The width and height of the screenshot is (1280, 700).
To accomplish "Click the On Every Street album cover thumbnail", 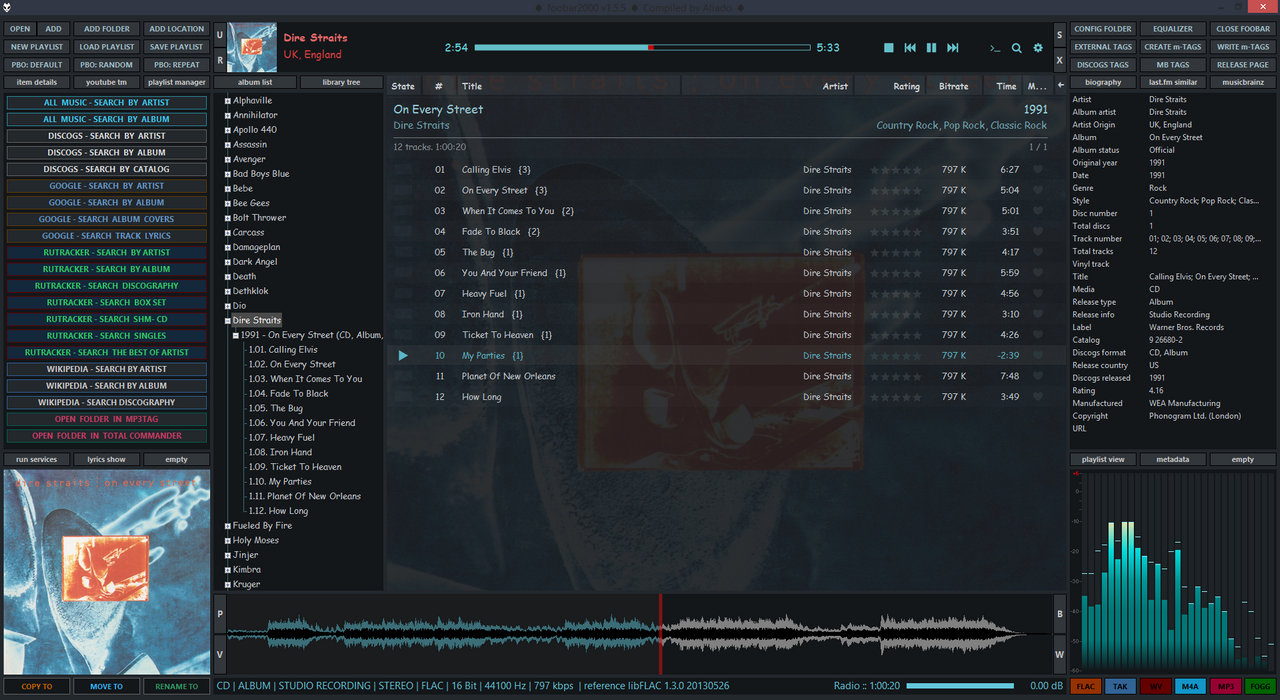I will pyautogui.click(x=107, y=571).
